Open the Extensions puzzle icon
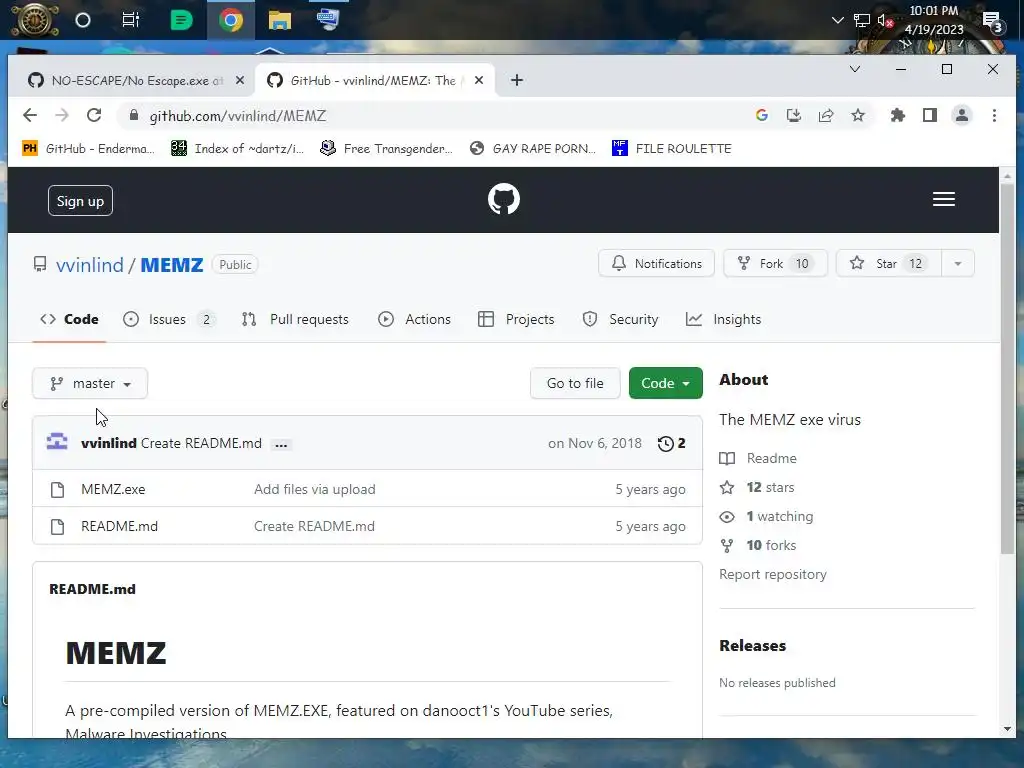This screenshot has height=768, width=1024. pos(898,116)
